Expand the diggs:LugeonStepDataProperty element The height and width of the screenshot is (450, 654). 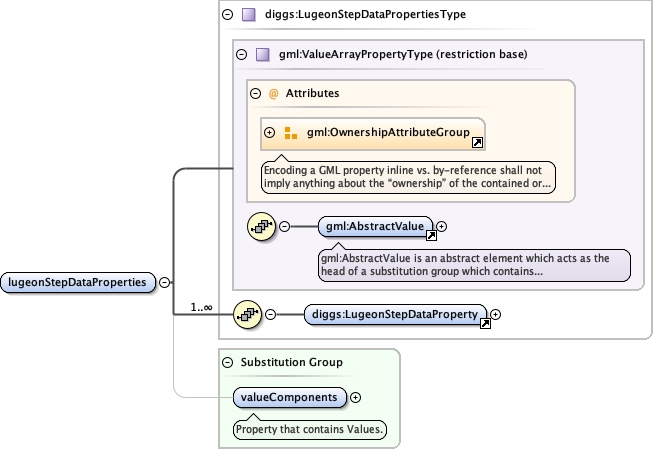(x=495, y=314)
